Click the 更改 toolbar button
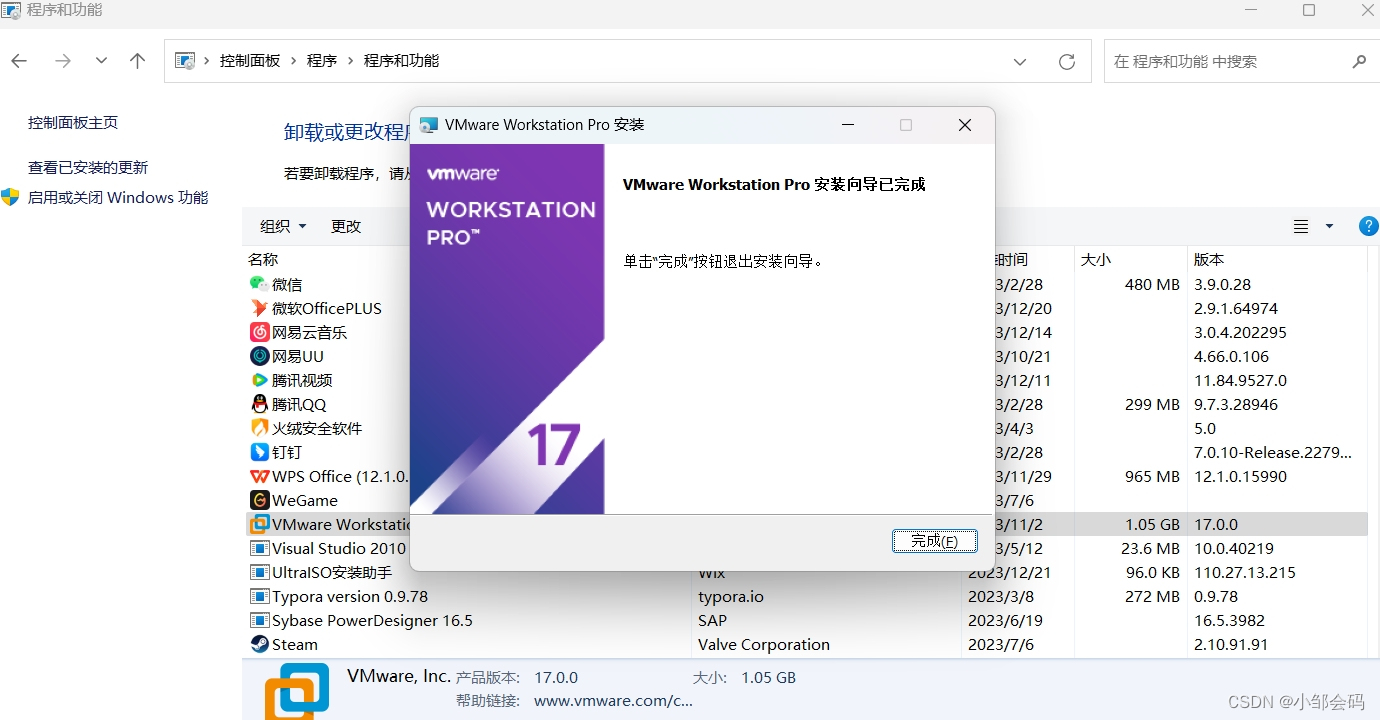This screenshot has height=720, width=1380. 346,226
